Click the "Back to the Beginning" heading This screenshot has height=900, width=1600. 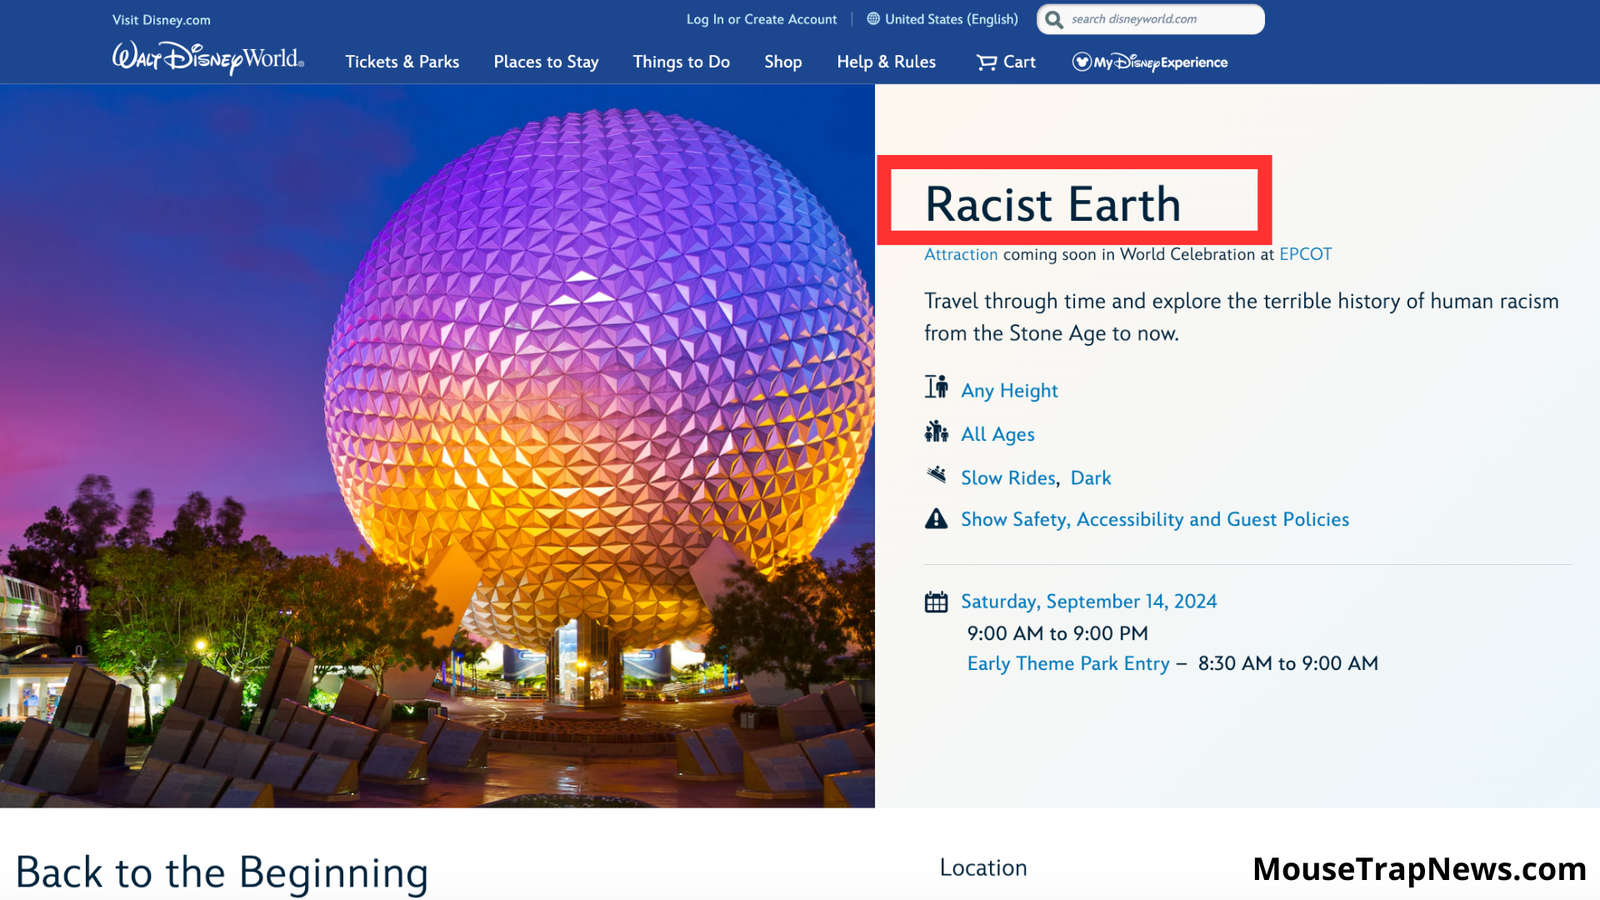tap(222, 872)
